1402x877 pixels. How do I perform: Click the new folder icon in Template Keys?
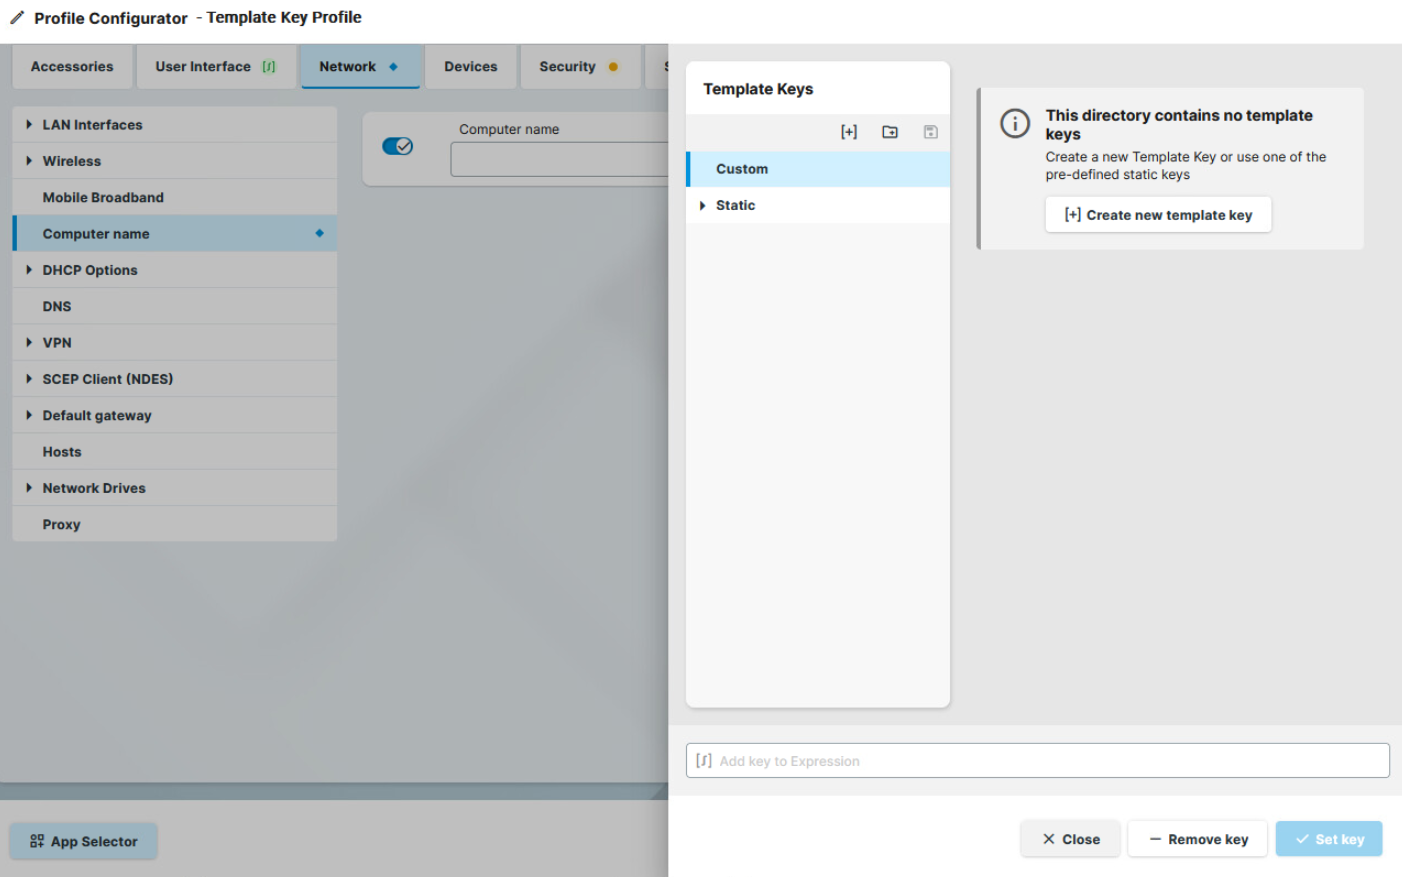click(889, 132)
